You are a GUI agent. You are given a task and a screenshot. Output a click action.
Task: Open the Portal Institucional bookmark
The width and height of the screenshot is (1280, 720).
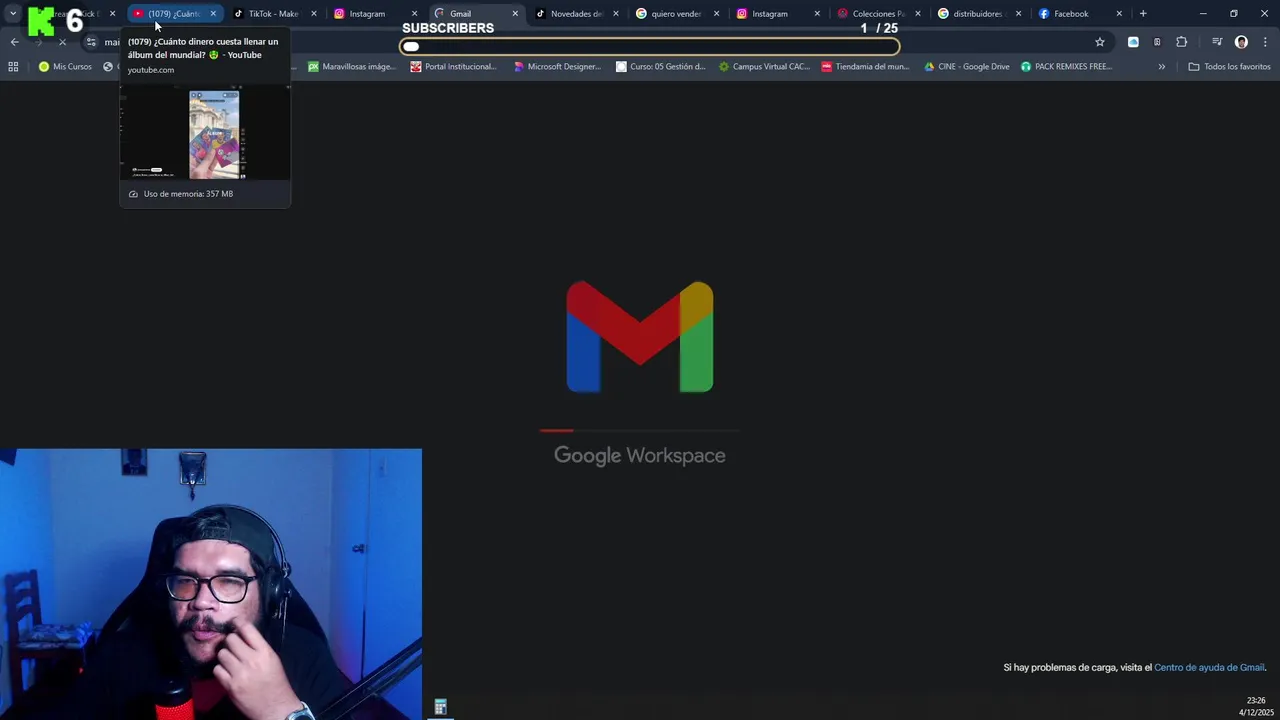453,67
